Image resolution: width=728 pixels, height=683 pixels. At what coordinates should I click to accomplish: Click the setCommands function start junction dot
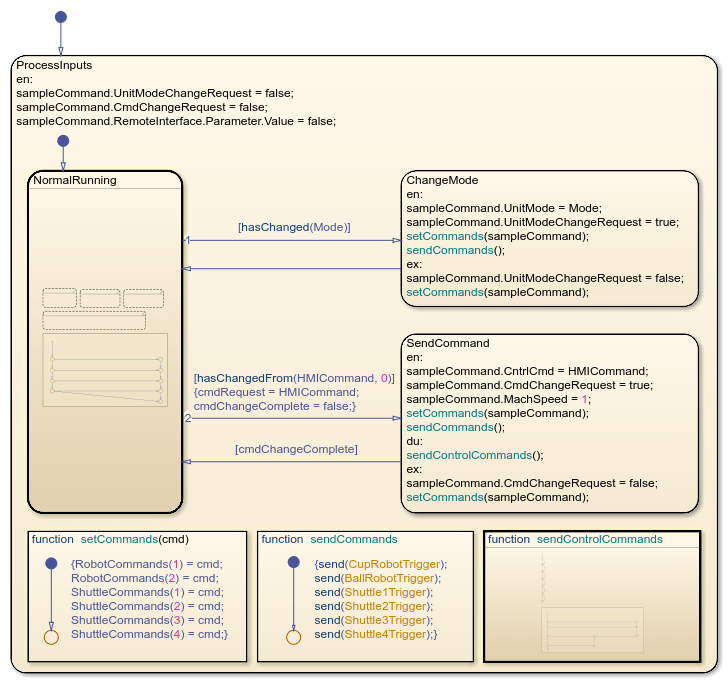[50, 564]
